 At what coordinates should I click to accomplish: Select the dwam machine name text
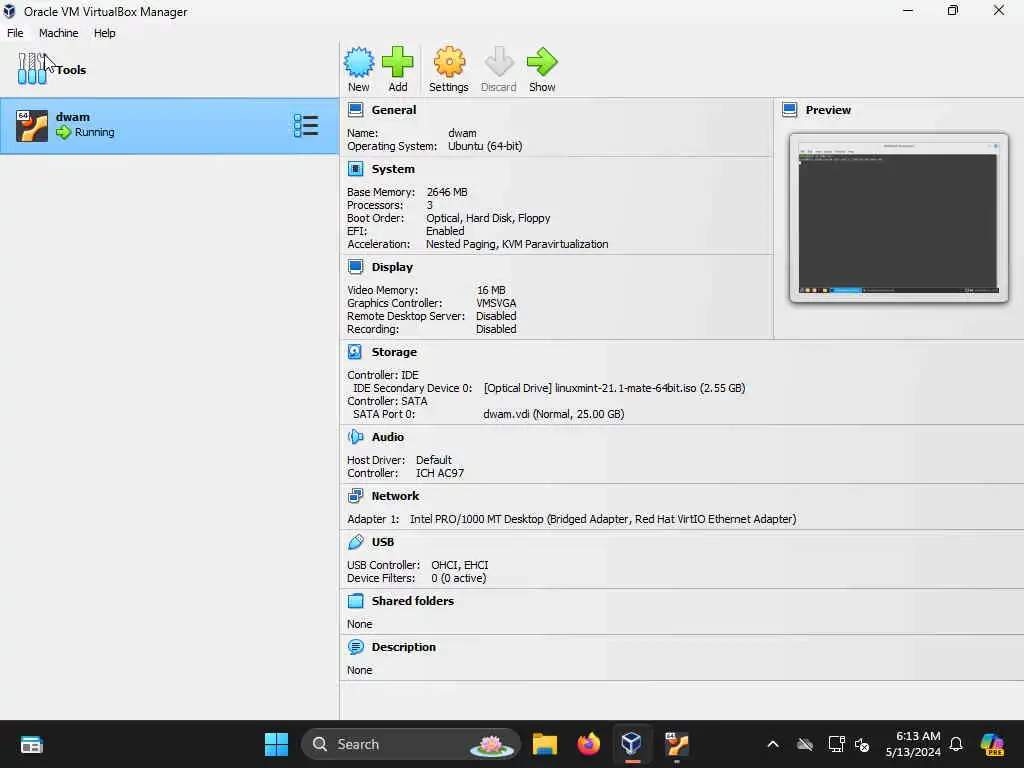[x=72, y=117]
